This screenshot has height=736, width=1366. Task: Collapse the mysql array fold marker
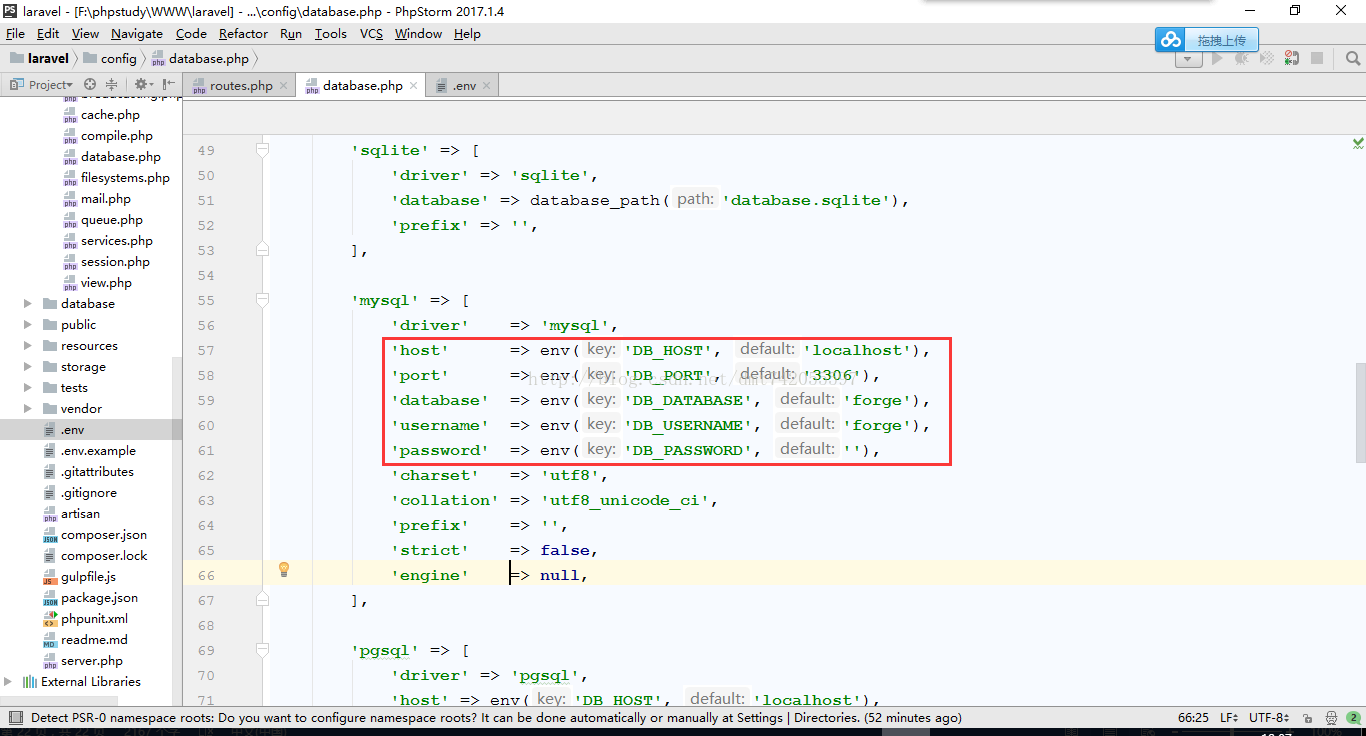point(263,299)
